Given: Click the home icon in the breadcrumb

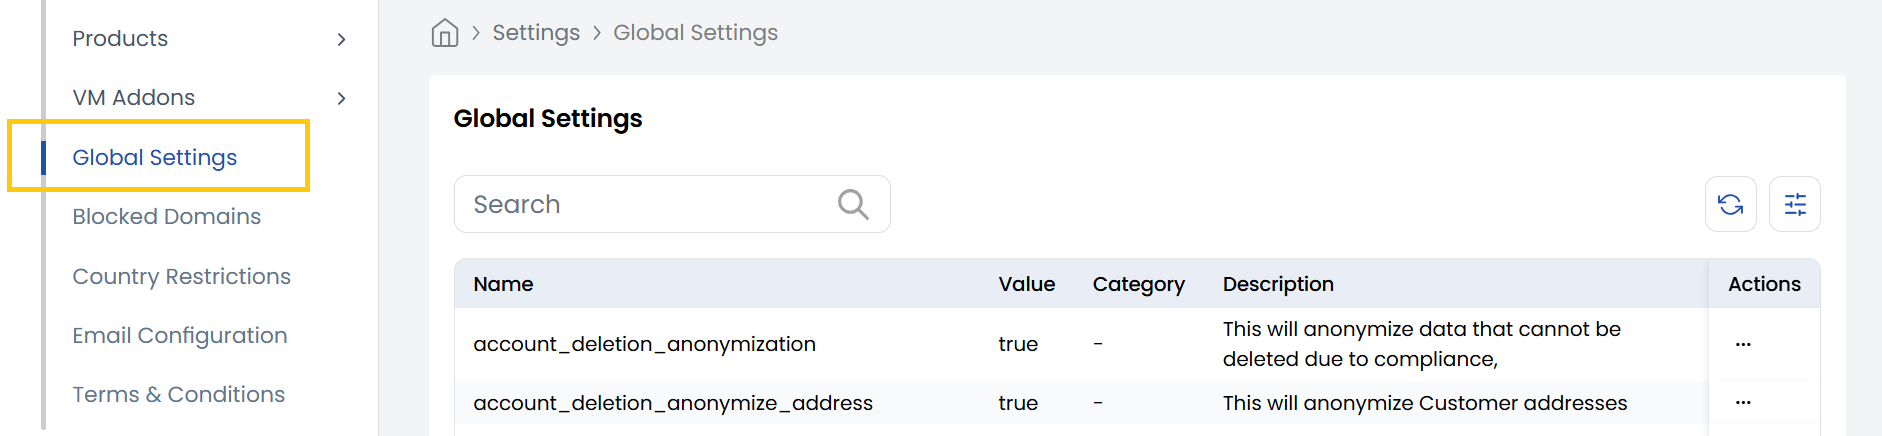Looking at the screenshot, I should tap(444, 33).
